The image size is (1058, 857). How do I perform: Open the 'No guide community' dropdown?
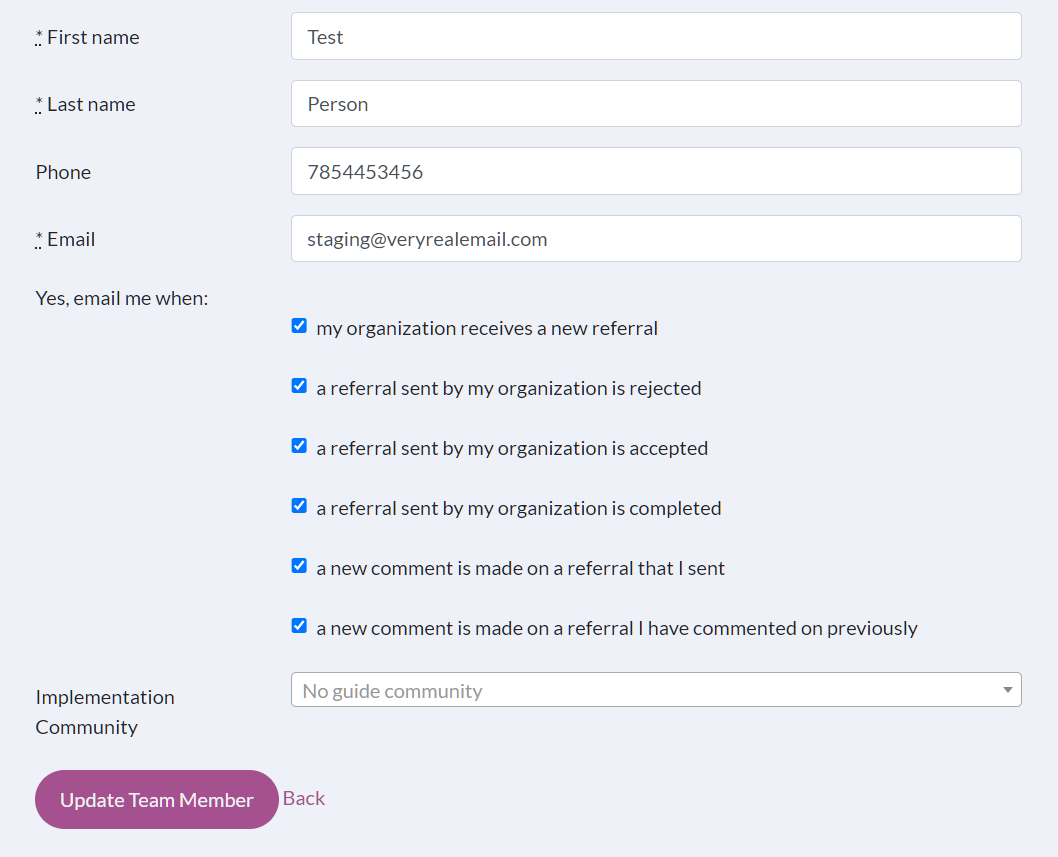click(x=645, y=690)
